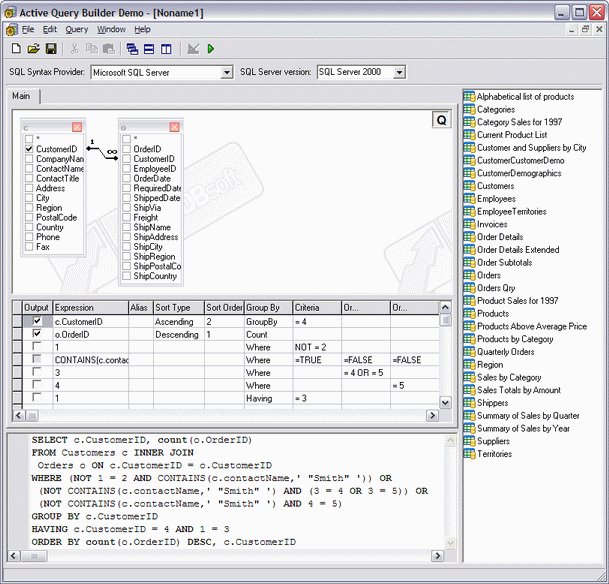This screenshot has height=584, width=609.
Task: Open the Query menu
Action: click(x=77, y=30)
